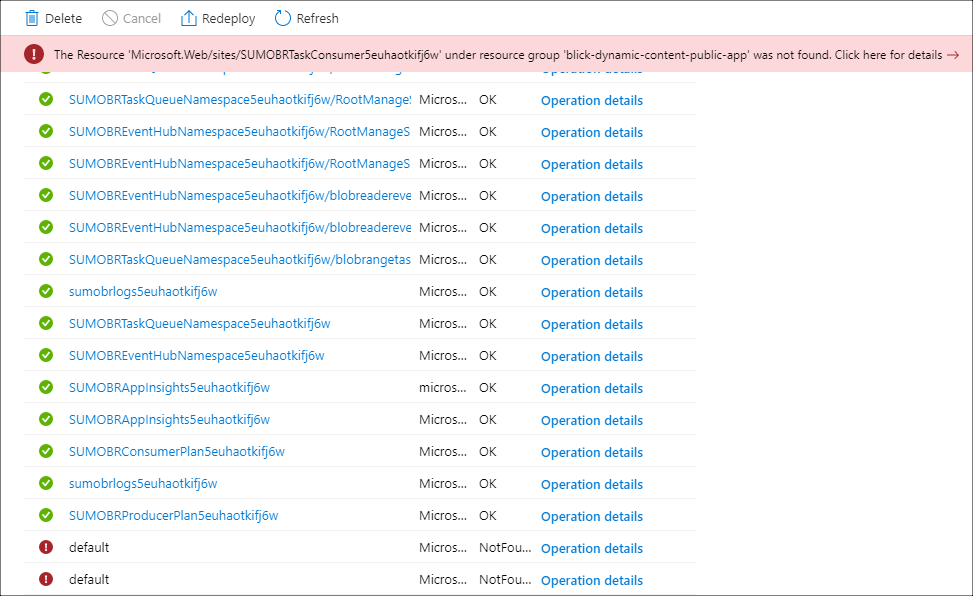Click Operation details beside SUMOBRConsumerPlan5euhaotkifj6w

591,451
